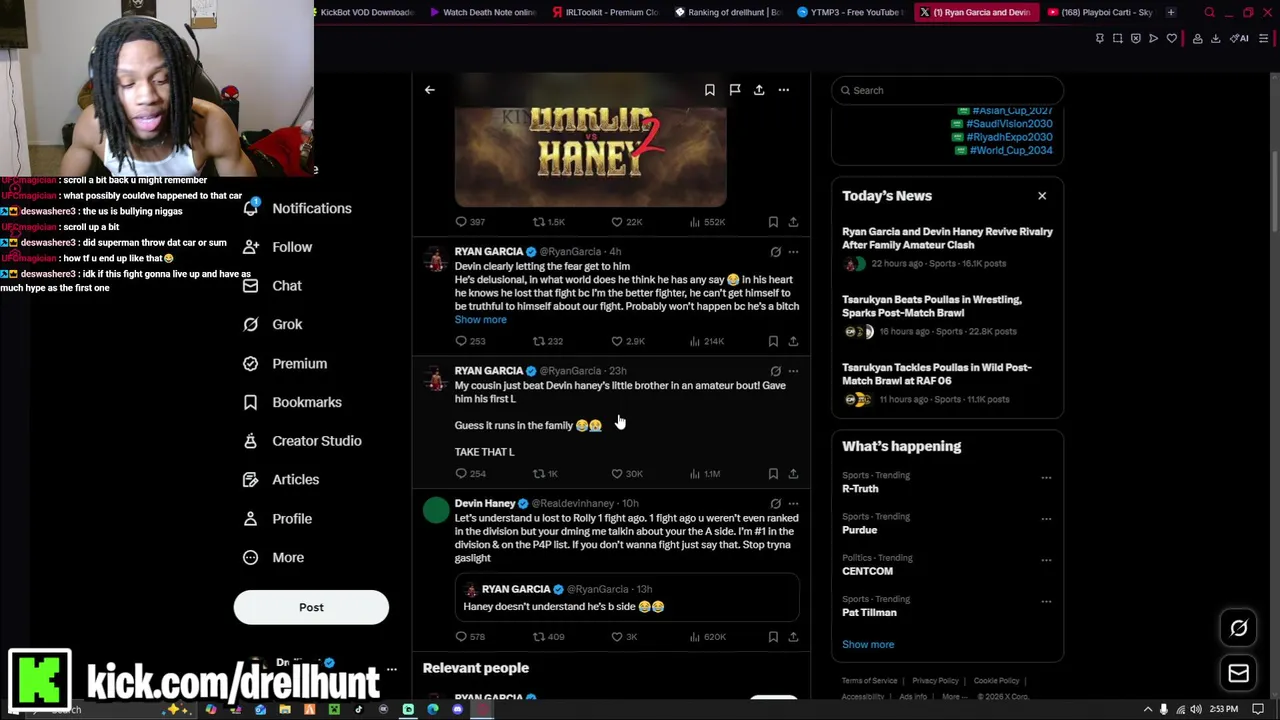
Task: Open quoted 'Haney doesn't understand he's b side' post
Action: pyautogui.click(x=626, y=598)
